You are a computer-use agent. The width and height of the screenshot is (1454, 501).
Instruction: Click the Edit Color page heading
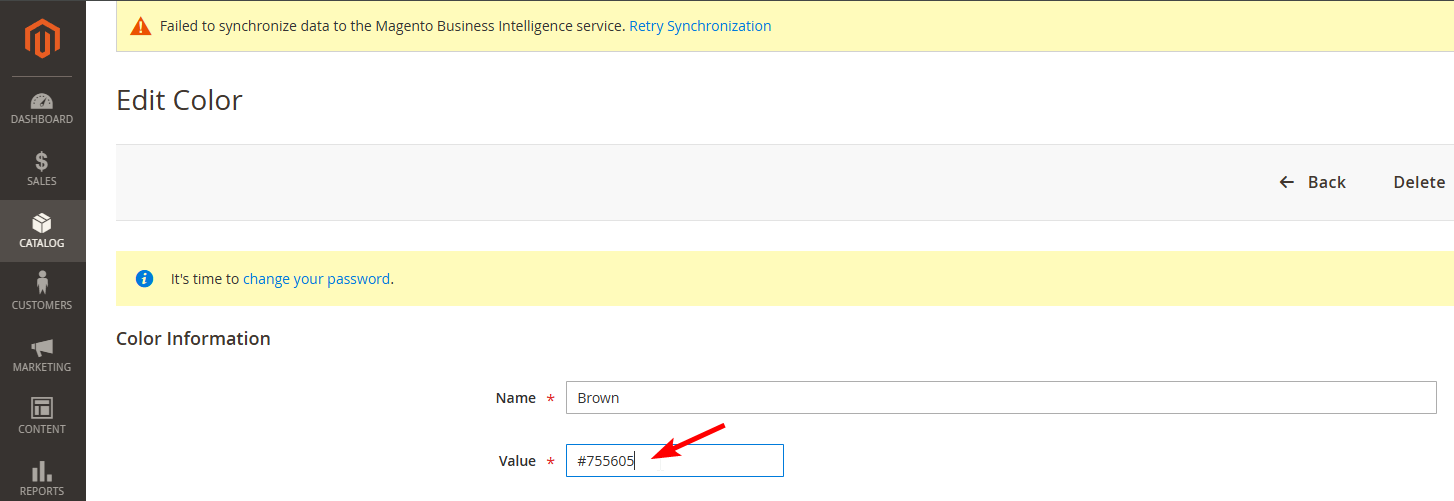180,101
